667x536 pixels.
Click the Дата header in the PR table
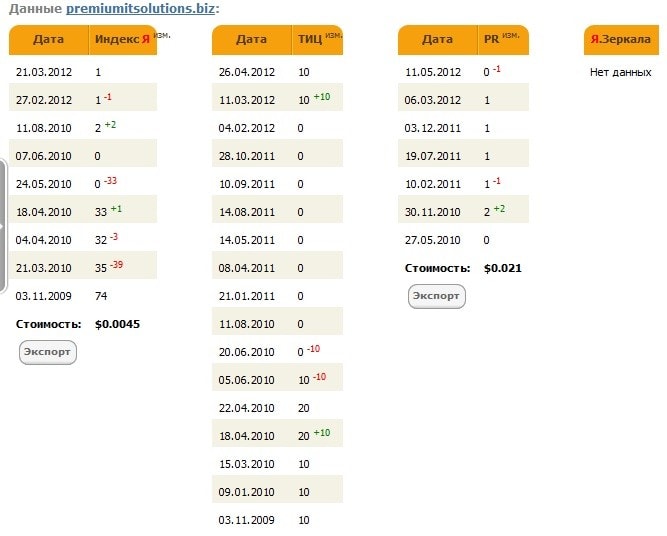pyautogui.click(x=437, y=40)
